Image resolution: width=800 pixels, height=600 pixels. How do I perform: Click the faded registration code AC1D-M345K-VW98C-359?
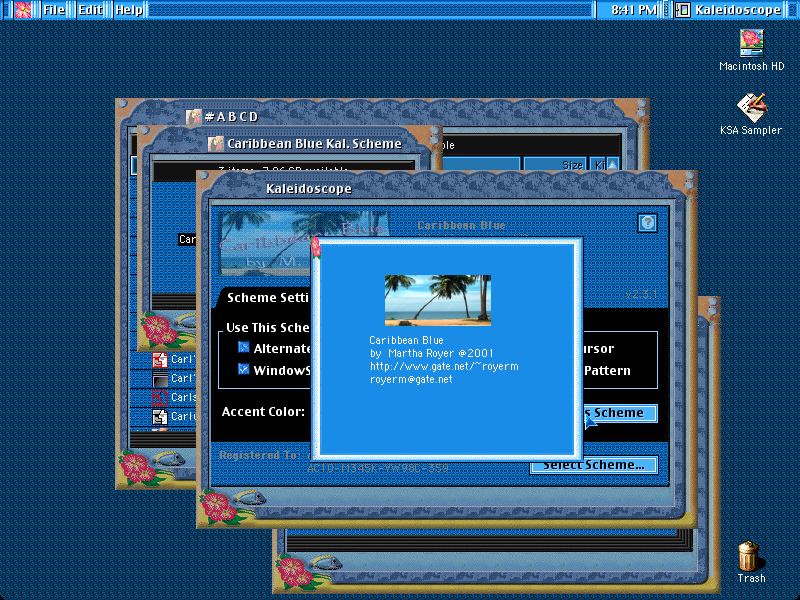pyautogui.click(x=378, y=468)
